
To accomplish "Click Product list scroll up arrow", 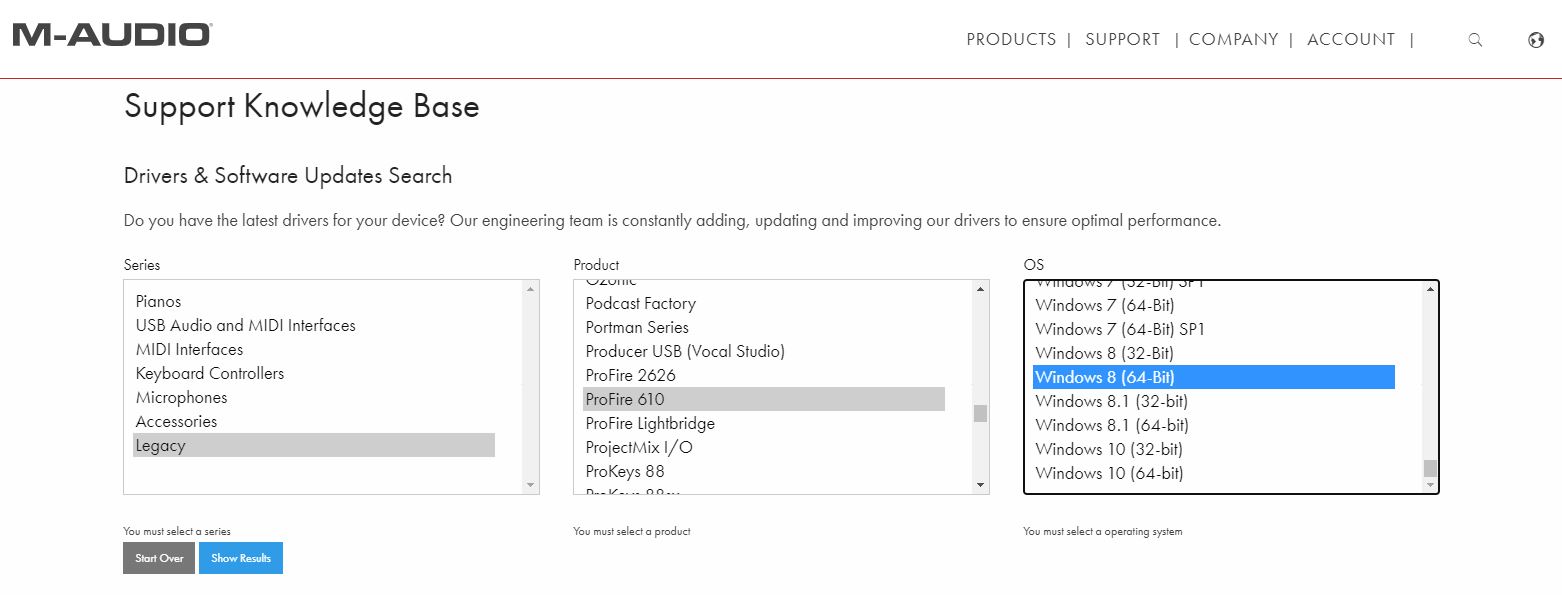I will pos(980,289).
